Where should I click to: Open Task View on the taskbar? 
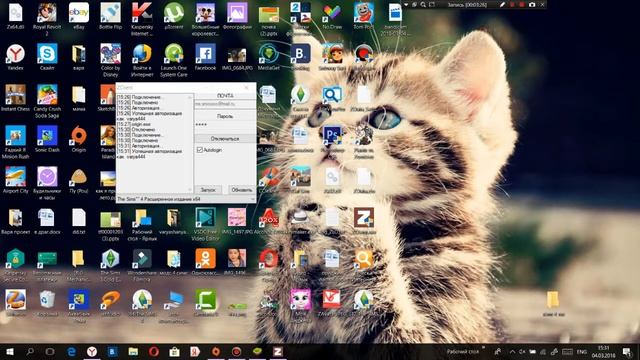(x=50, y=351)
